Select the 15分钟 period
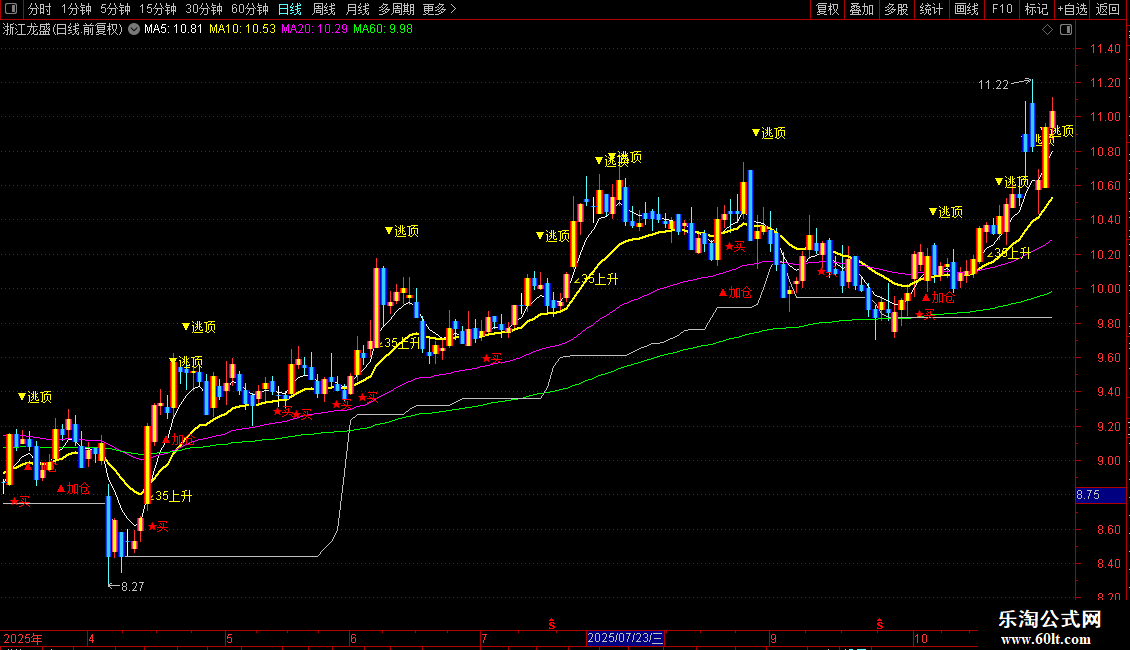 [x=158, y=9]
